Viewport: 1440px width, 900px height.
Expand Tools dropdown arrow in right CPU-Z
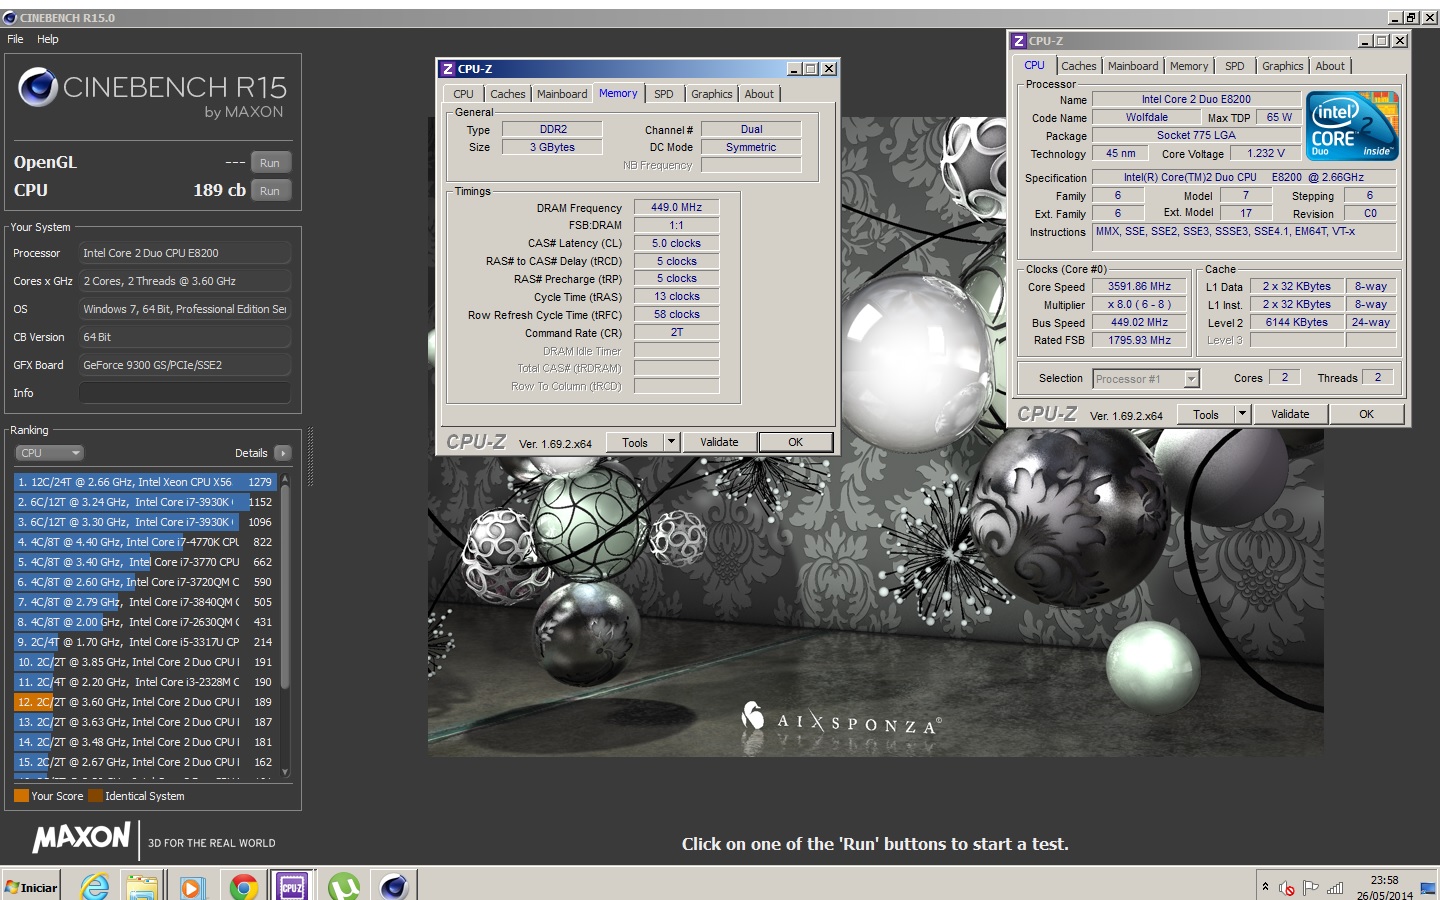1243,414
